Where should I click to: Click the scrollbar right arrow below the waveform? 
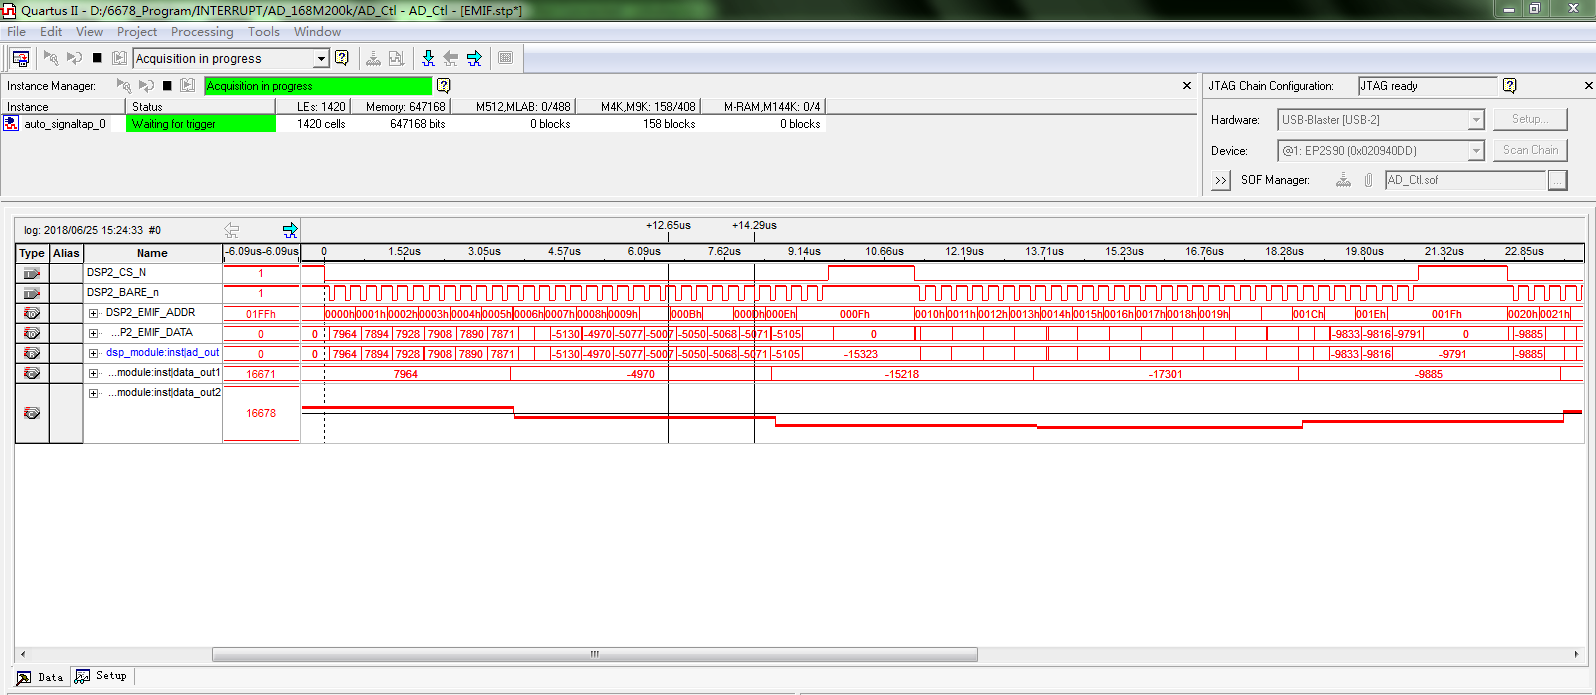1576,654
